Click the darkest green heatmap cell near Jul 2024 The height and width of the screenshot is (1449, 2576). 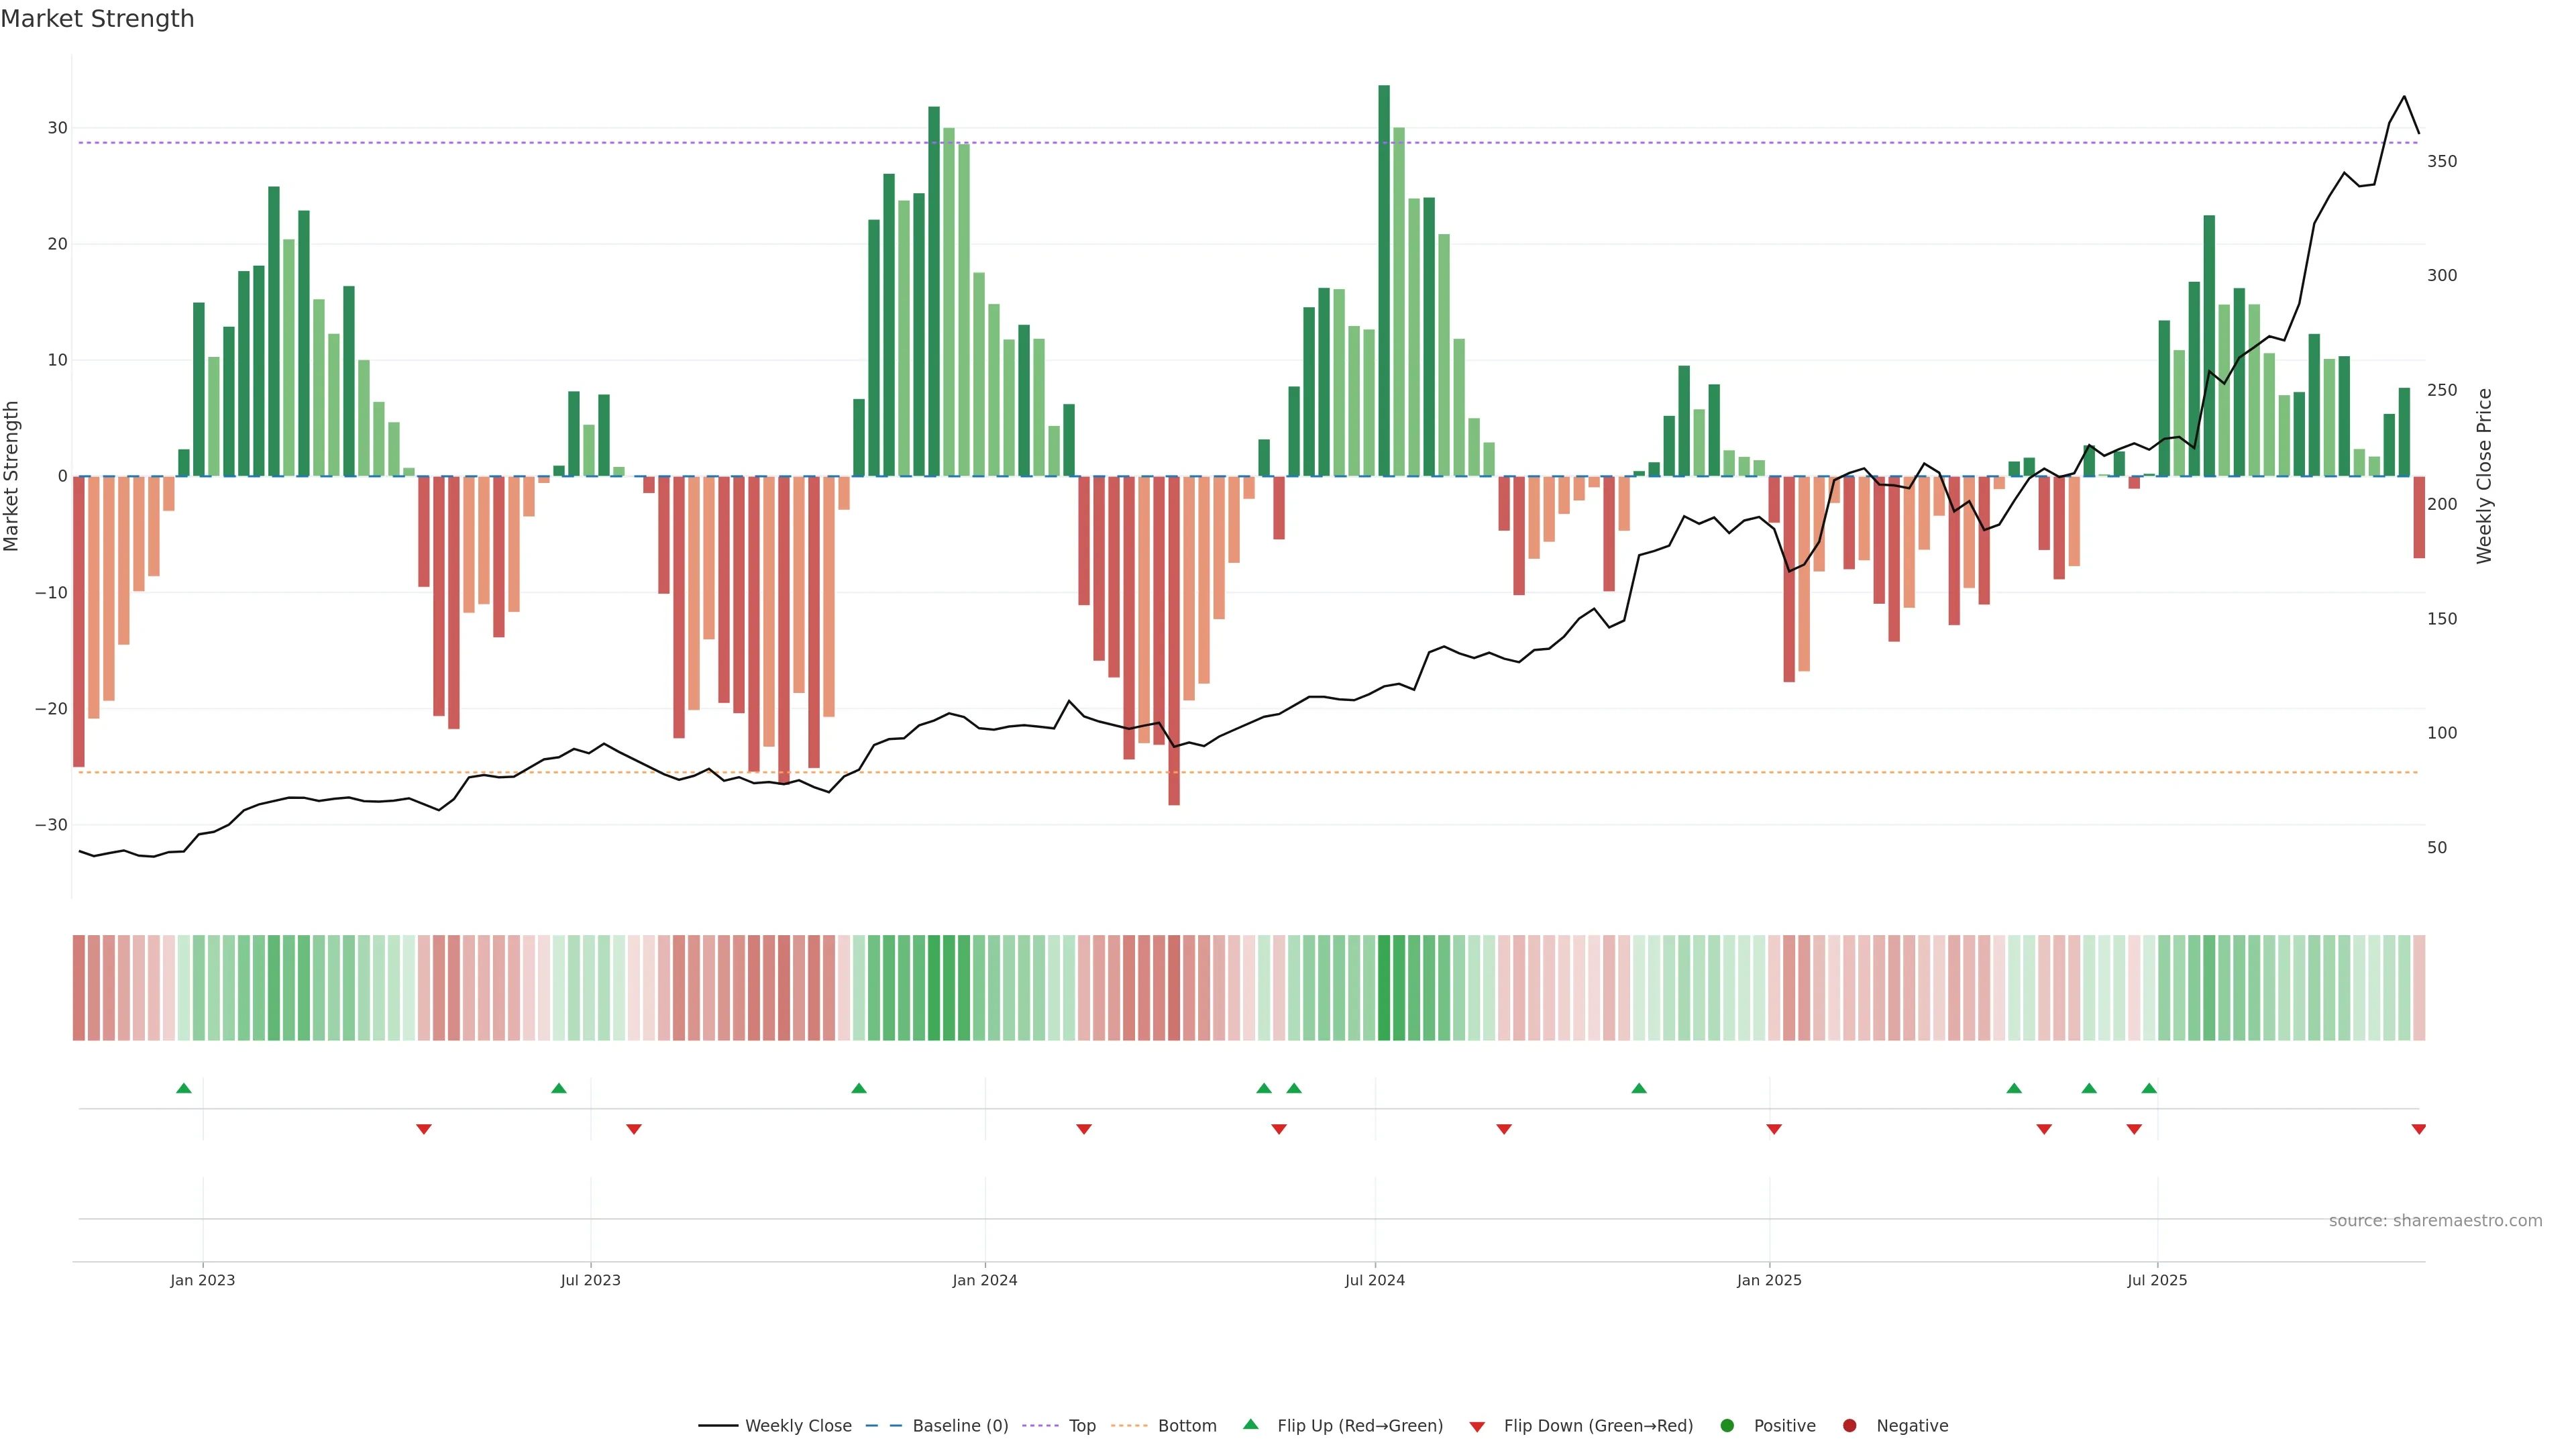[1384, 988]
